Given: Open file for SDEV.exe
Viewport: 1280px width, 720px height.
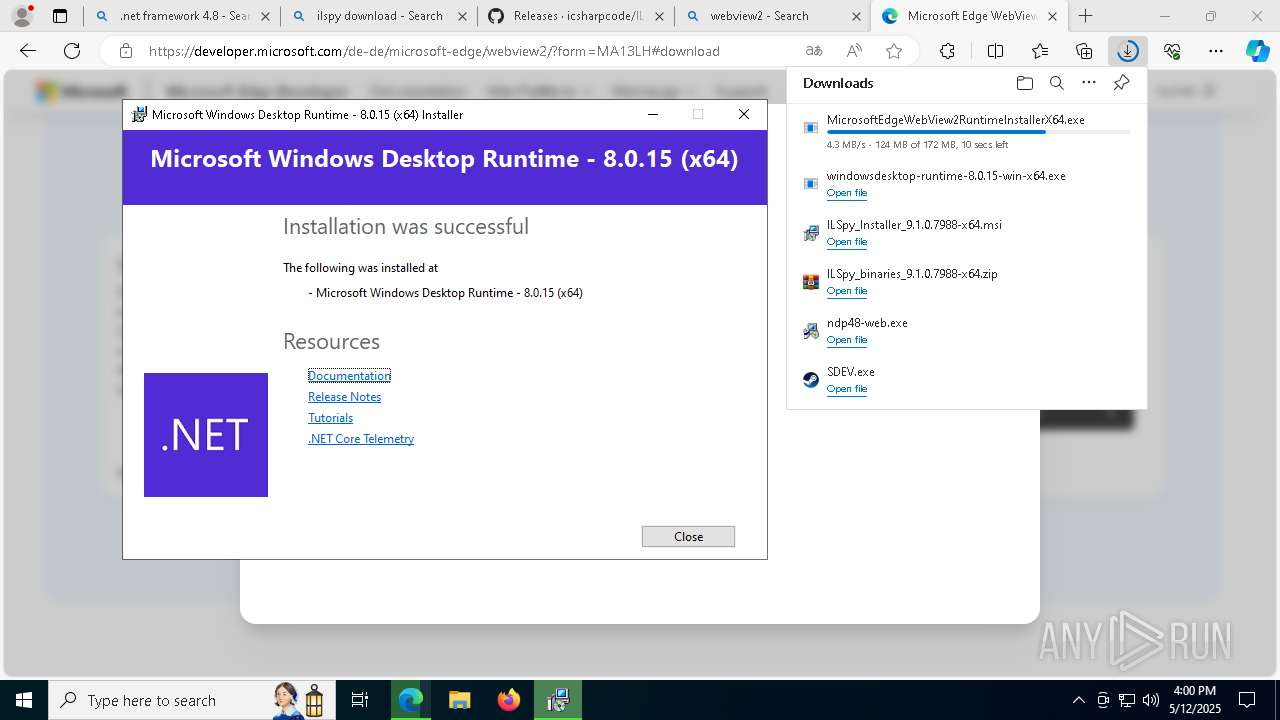Looking at the screenshot, I should 846,389.
